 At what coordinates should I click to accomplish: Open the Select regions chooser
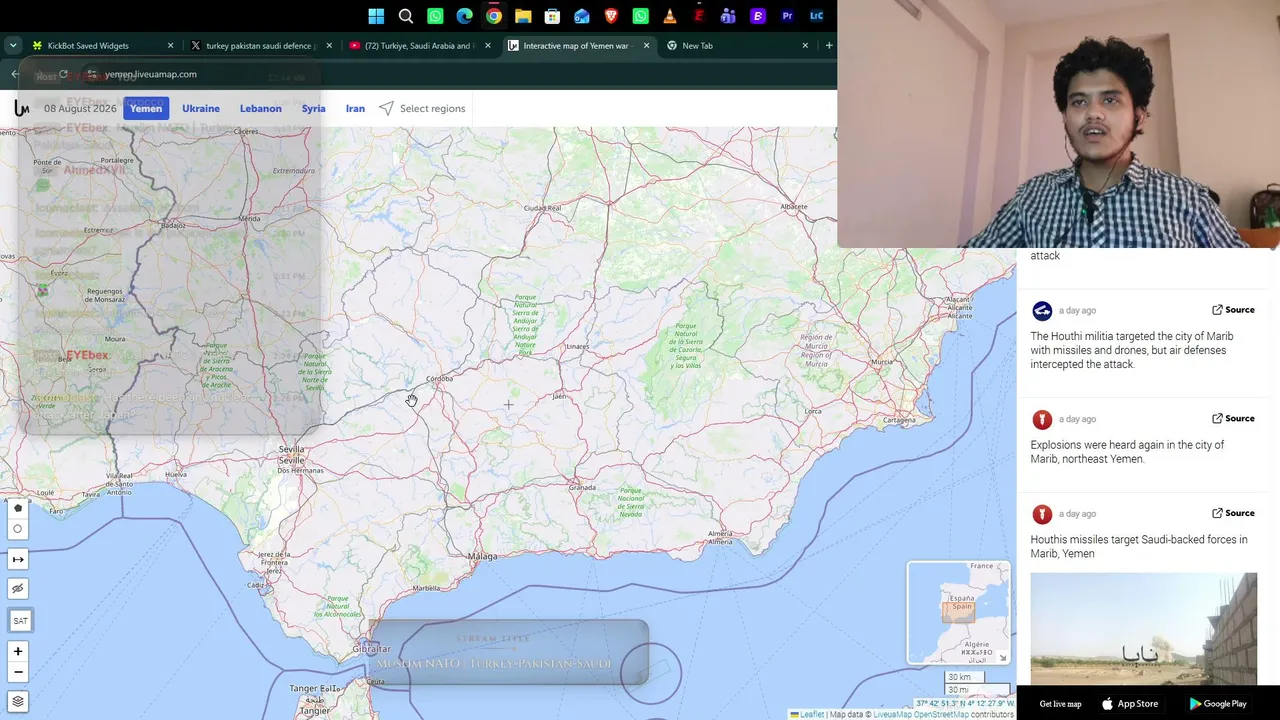click(x=422, y=108)
